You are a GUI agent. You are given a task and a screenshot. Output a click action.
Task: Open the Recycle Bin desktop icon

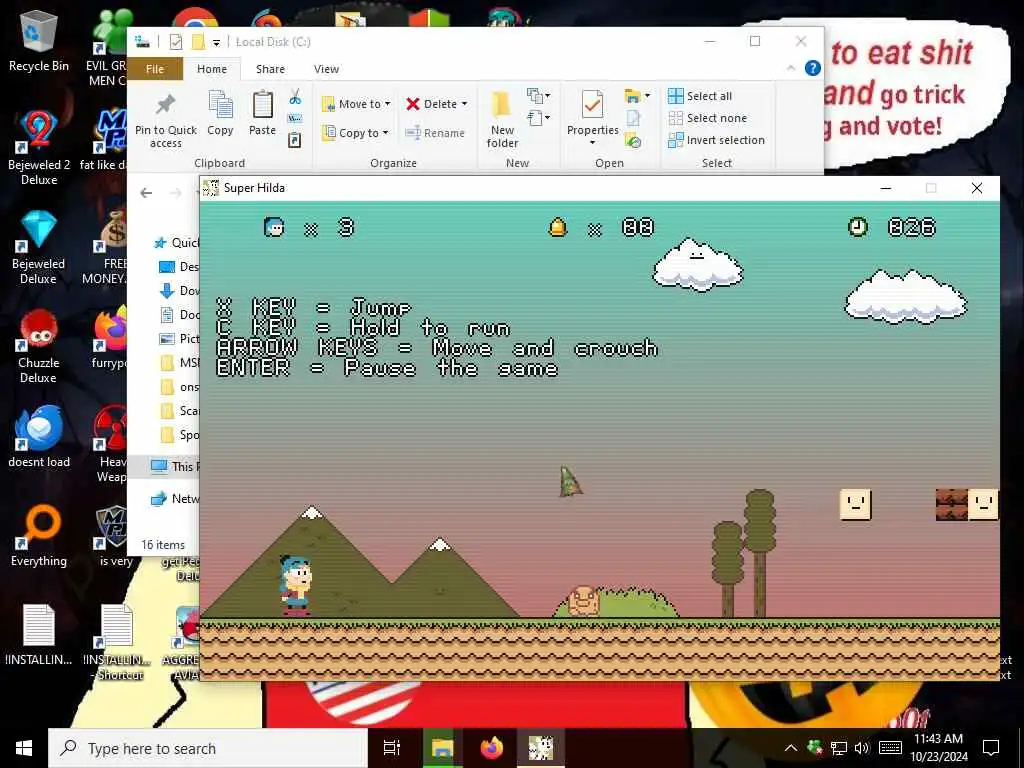point(39,42)
